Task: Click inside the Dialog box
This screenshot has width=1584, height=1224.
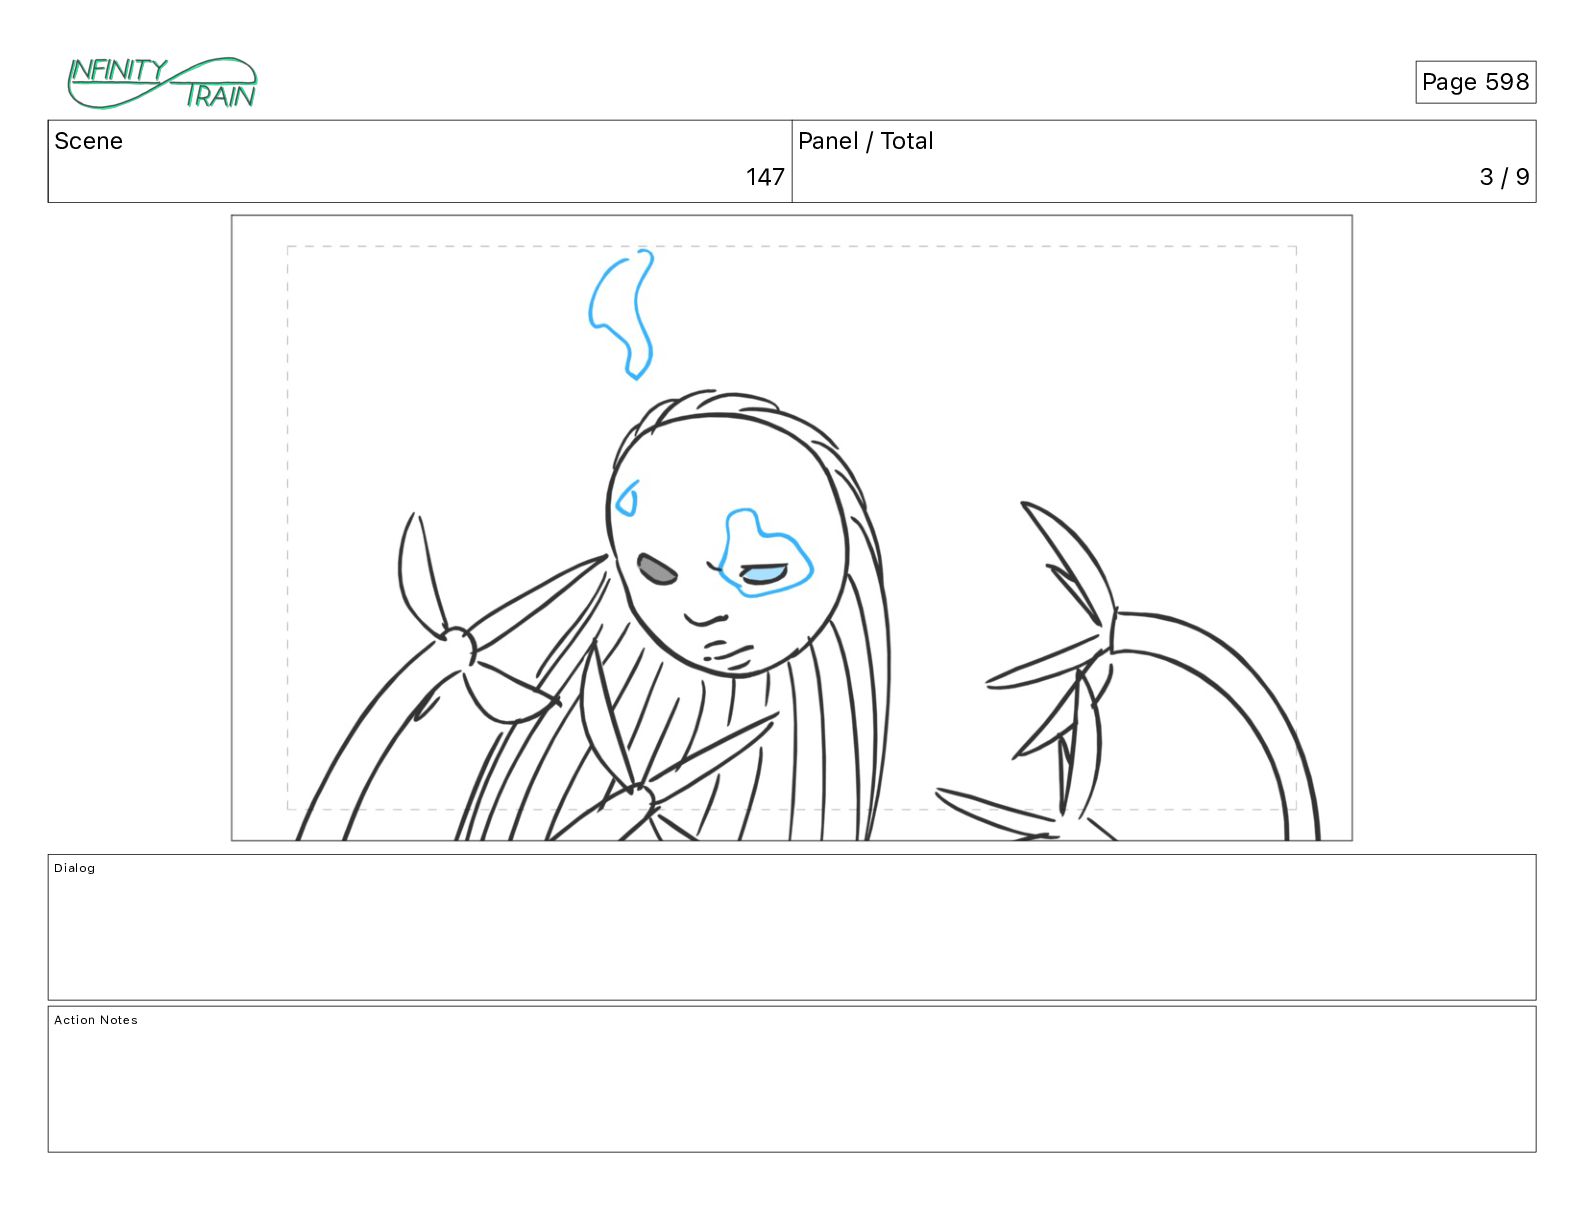Action: [792, 927]
